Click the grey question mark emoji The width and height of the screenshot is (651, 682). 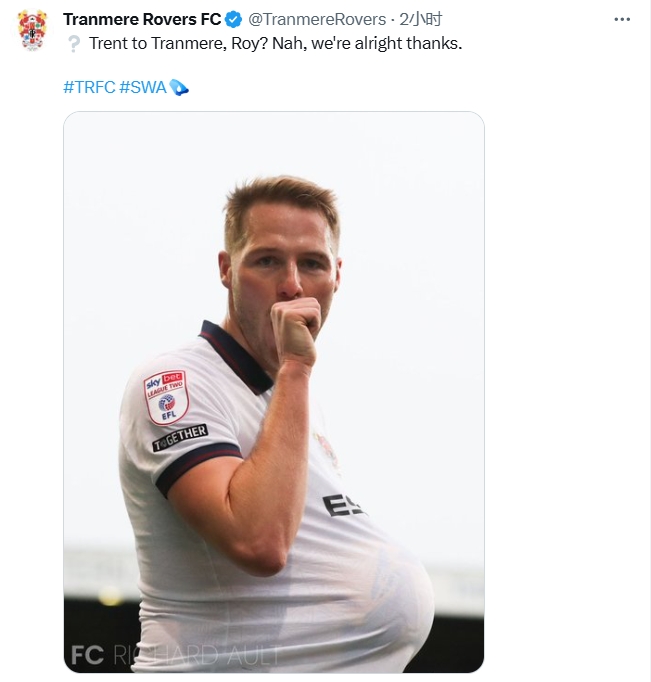(73, 44)
